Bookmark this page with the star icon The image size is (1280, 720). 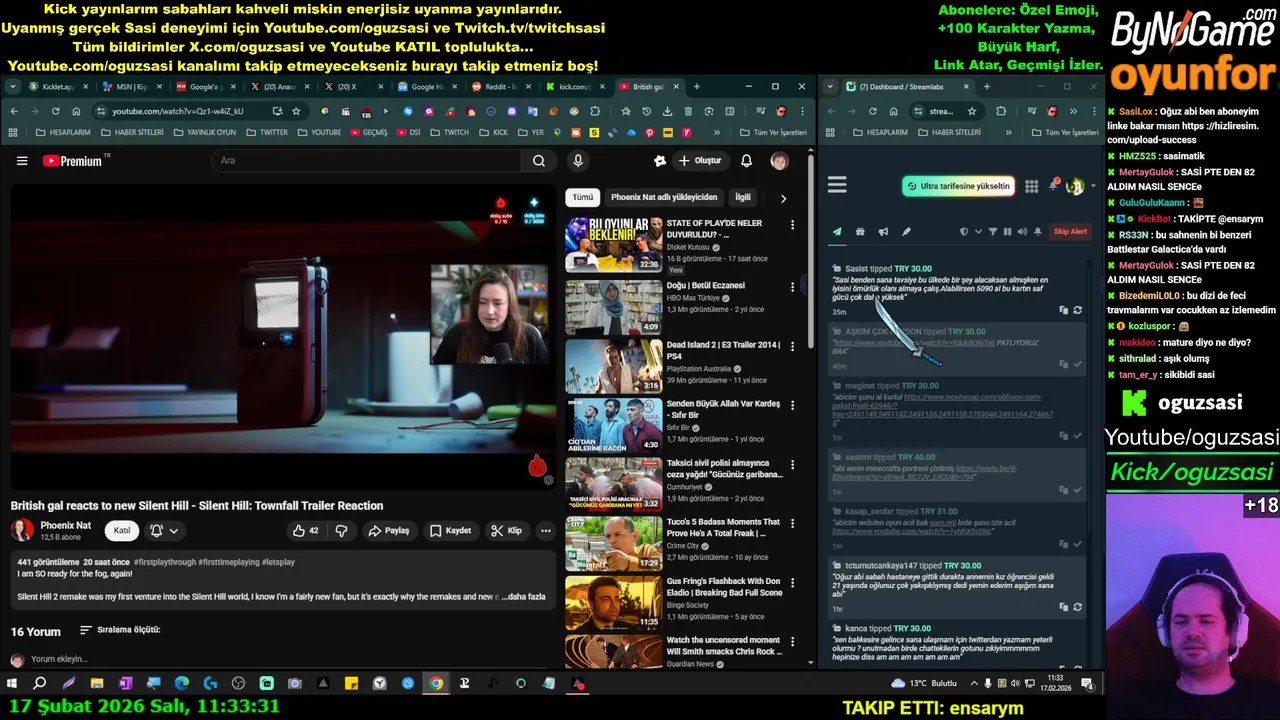tap(296, 111)
